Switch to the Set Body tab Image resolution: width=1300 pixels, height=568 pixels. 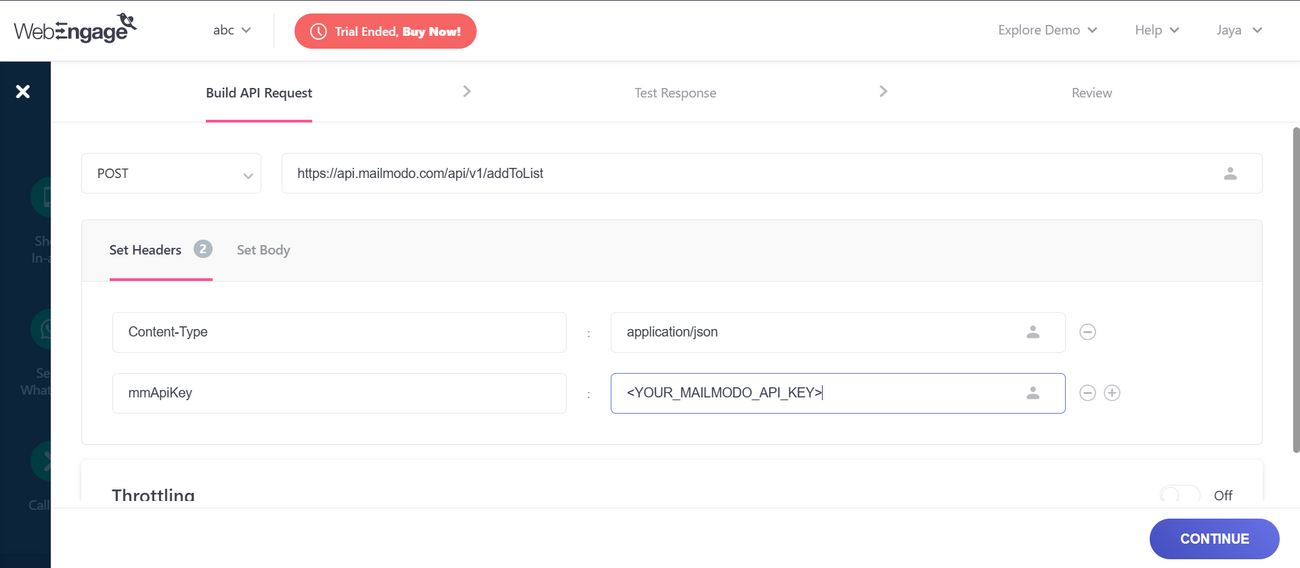(263, 250)
